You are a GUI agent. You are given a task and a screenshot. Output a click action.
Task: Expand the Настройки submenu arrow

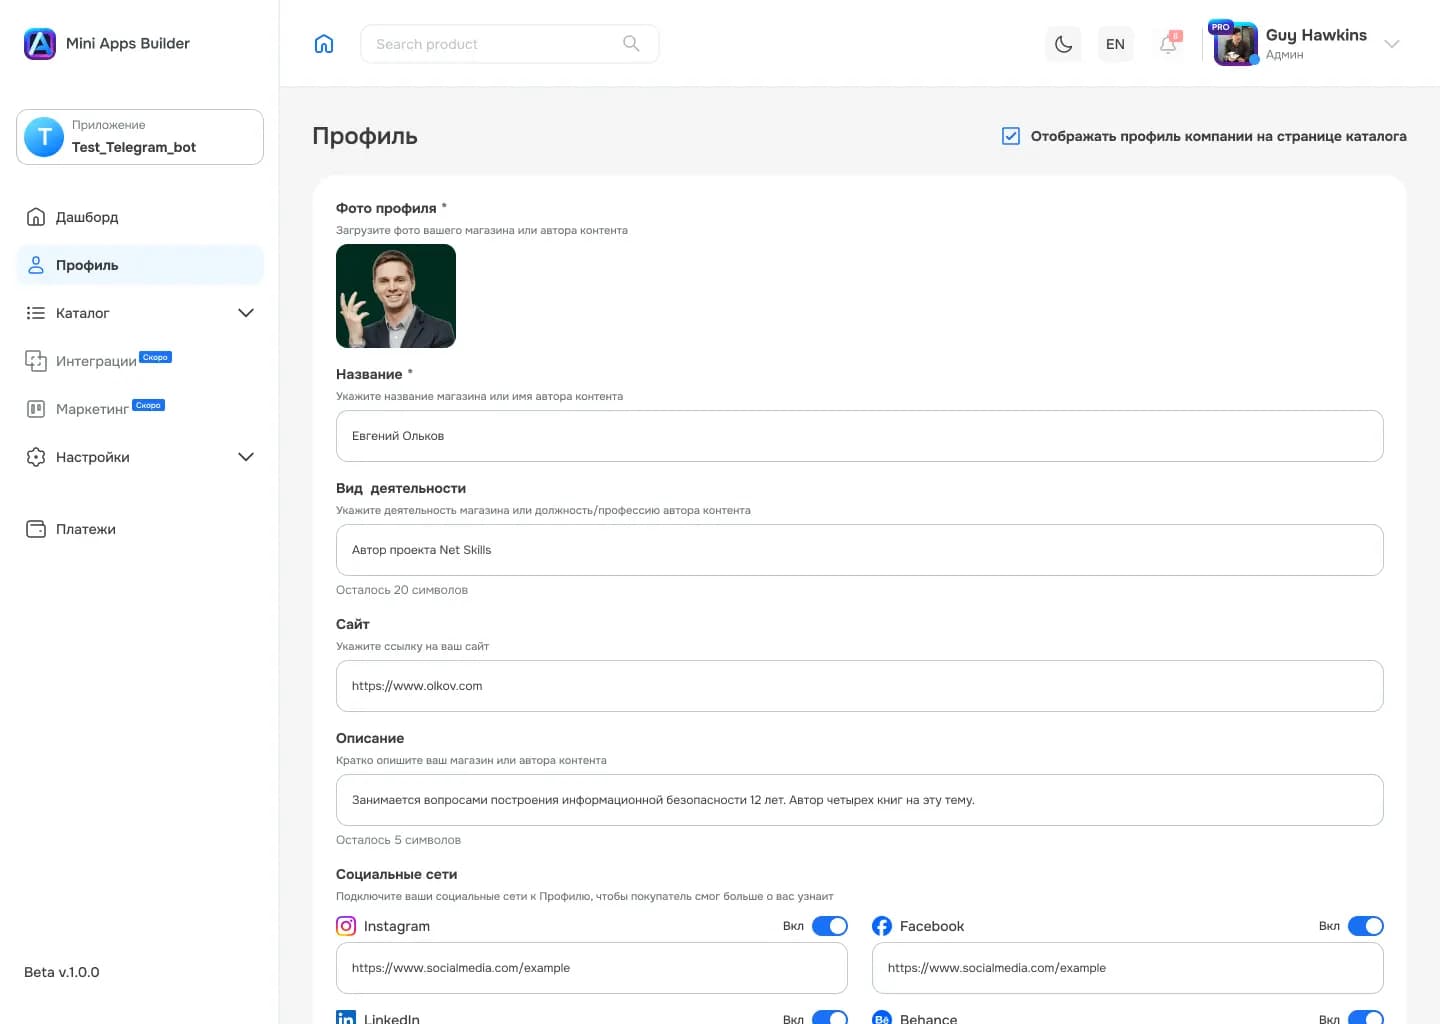click(x=246, y=457)
